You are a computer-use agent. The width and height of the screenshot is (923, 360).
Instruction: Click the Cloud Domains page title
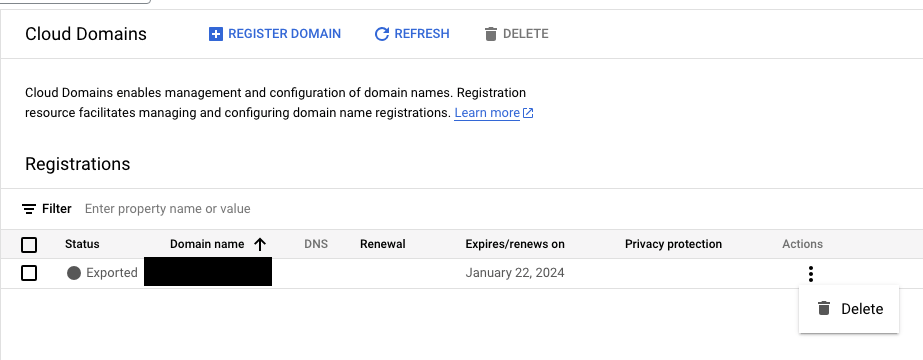click(86, 34)
